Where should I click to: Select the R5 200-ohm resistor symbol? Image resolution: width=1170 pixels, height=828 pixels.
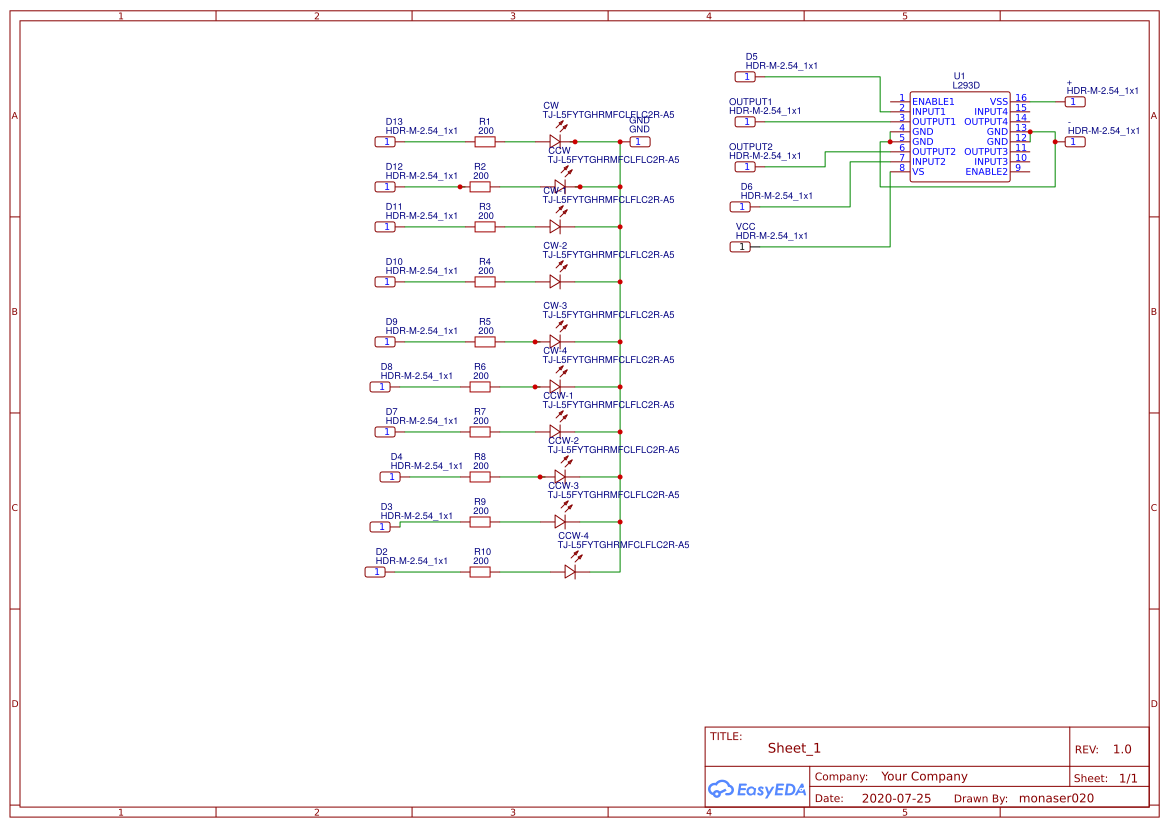pos(484,340)
